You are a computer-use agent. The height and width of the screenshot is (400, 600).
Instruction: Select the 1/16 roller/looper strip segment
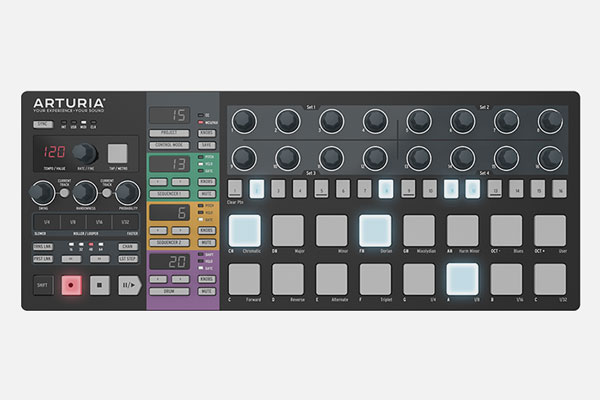coord(99,222)
